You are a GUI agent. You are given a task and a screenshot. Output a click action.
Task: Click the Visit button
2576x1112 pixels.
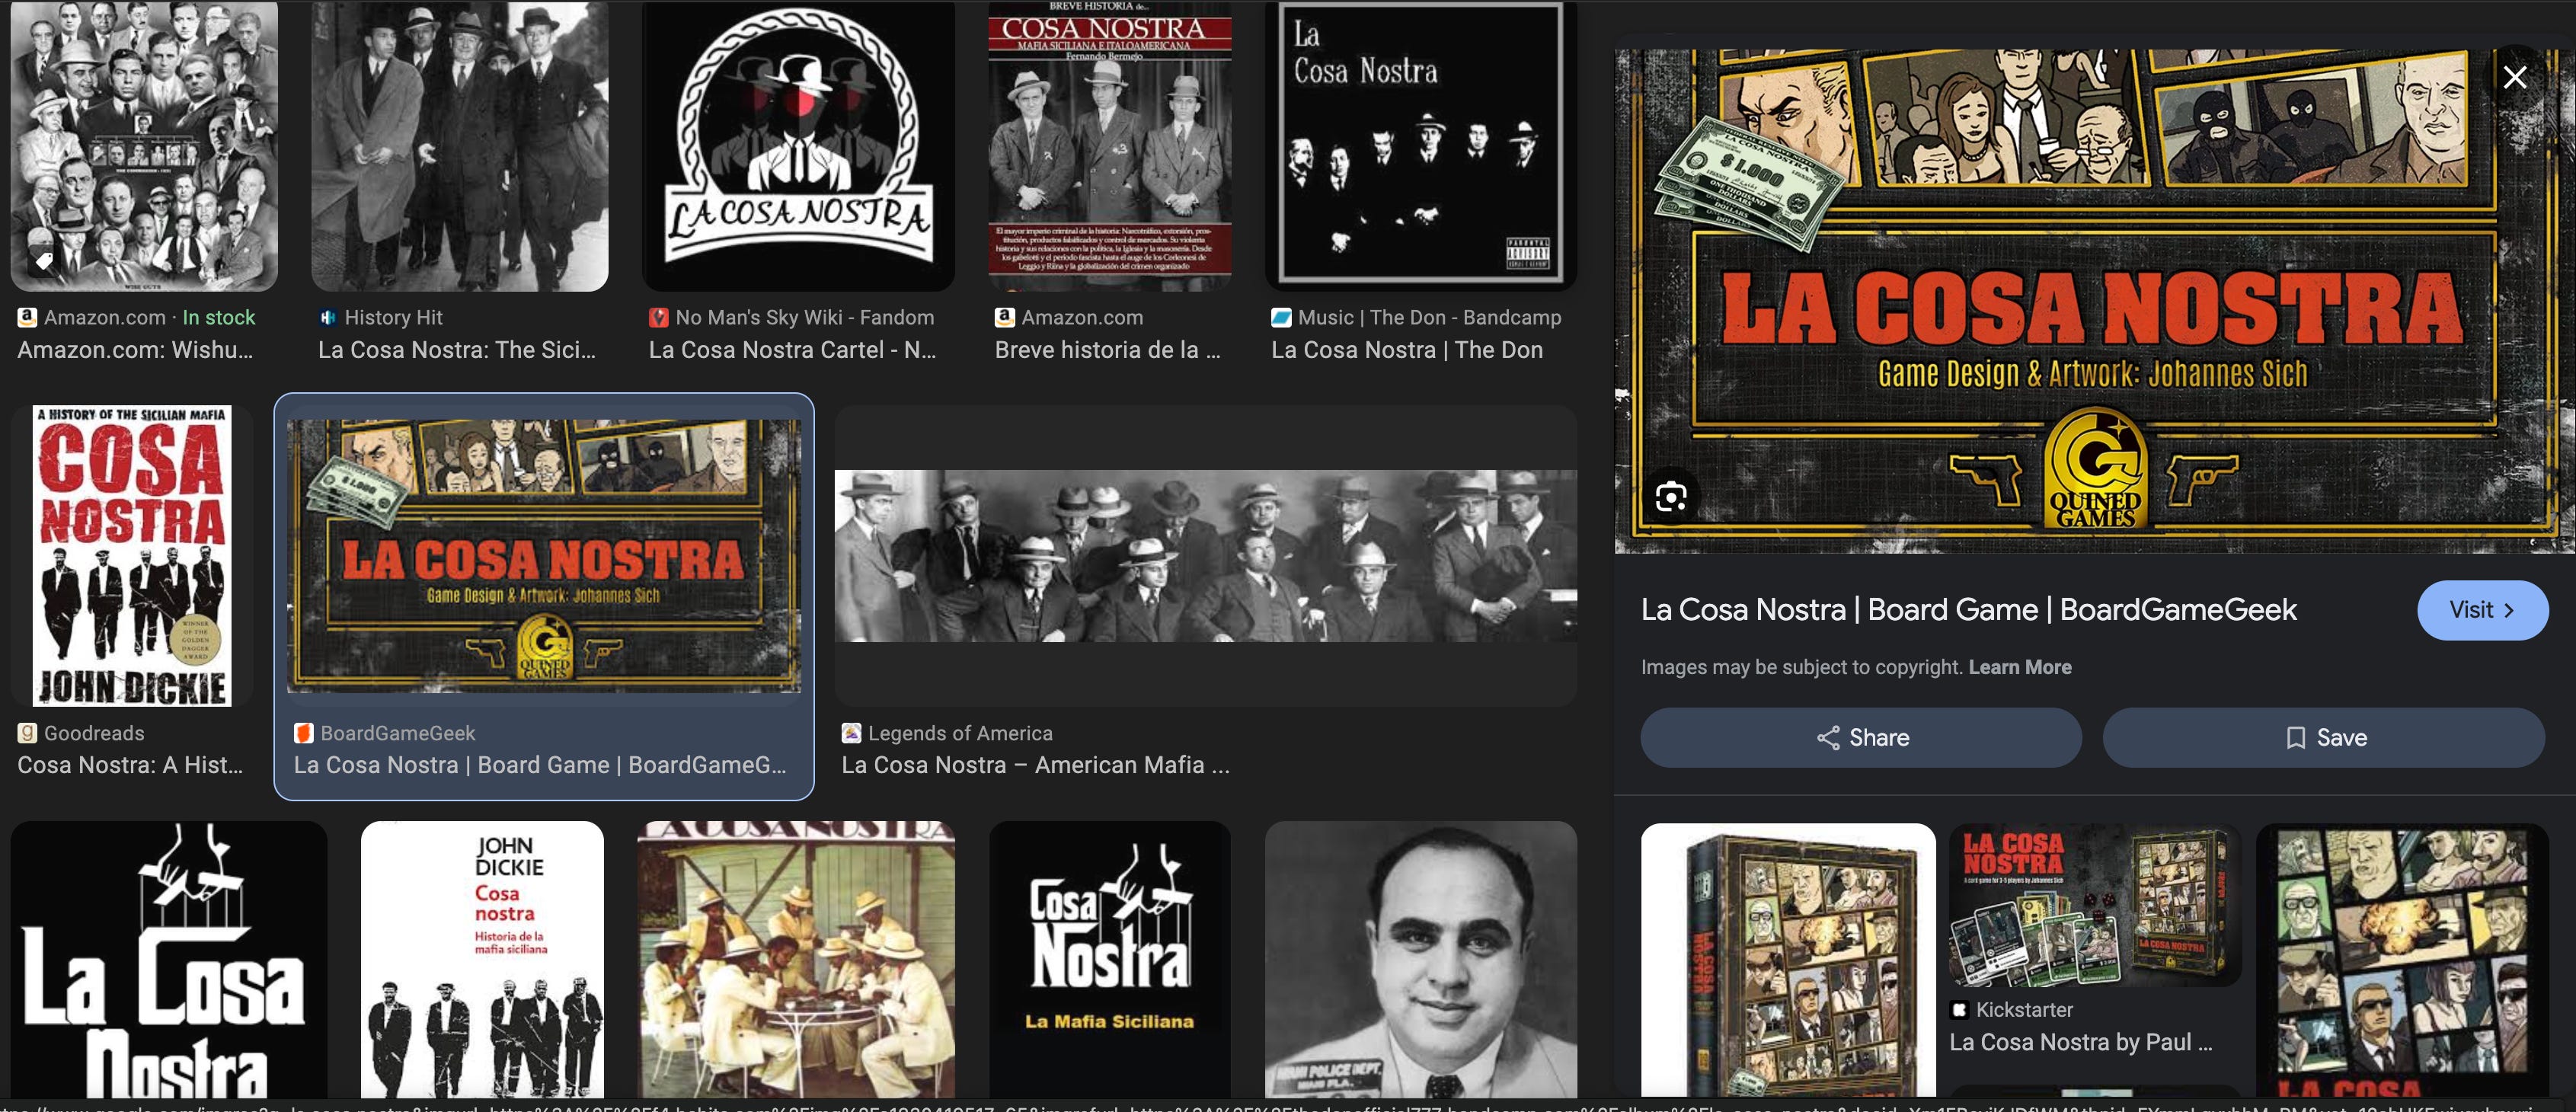tap(2482, 610)
